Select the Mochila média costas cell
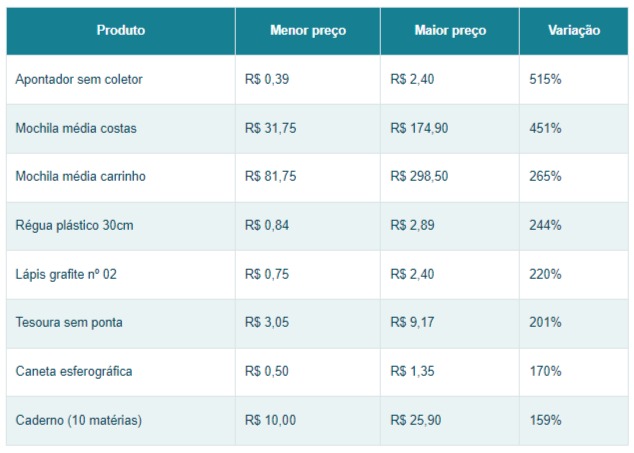This screenshot has height=453, width=634. 77,129
